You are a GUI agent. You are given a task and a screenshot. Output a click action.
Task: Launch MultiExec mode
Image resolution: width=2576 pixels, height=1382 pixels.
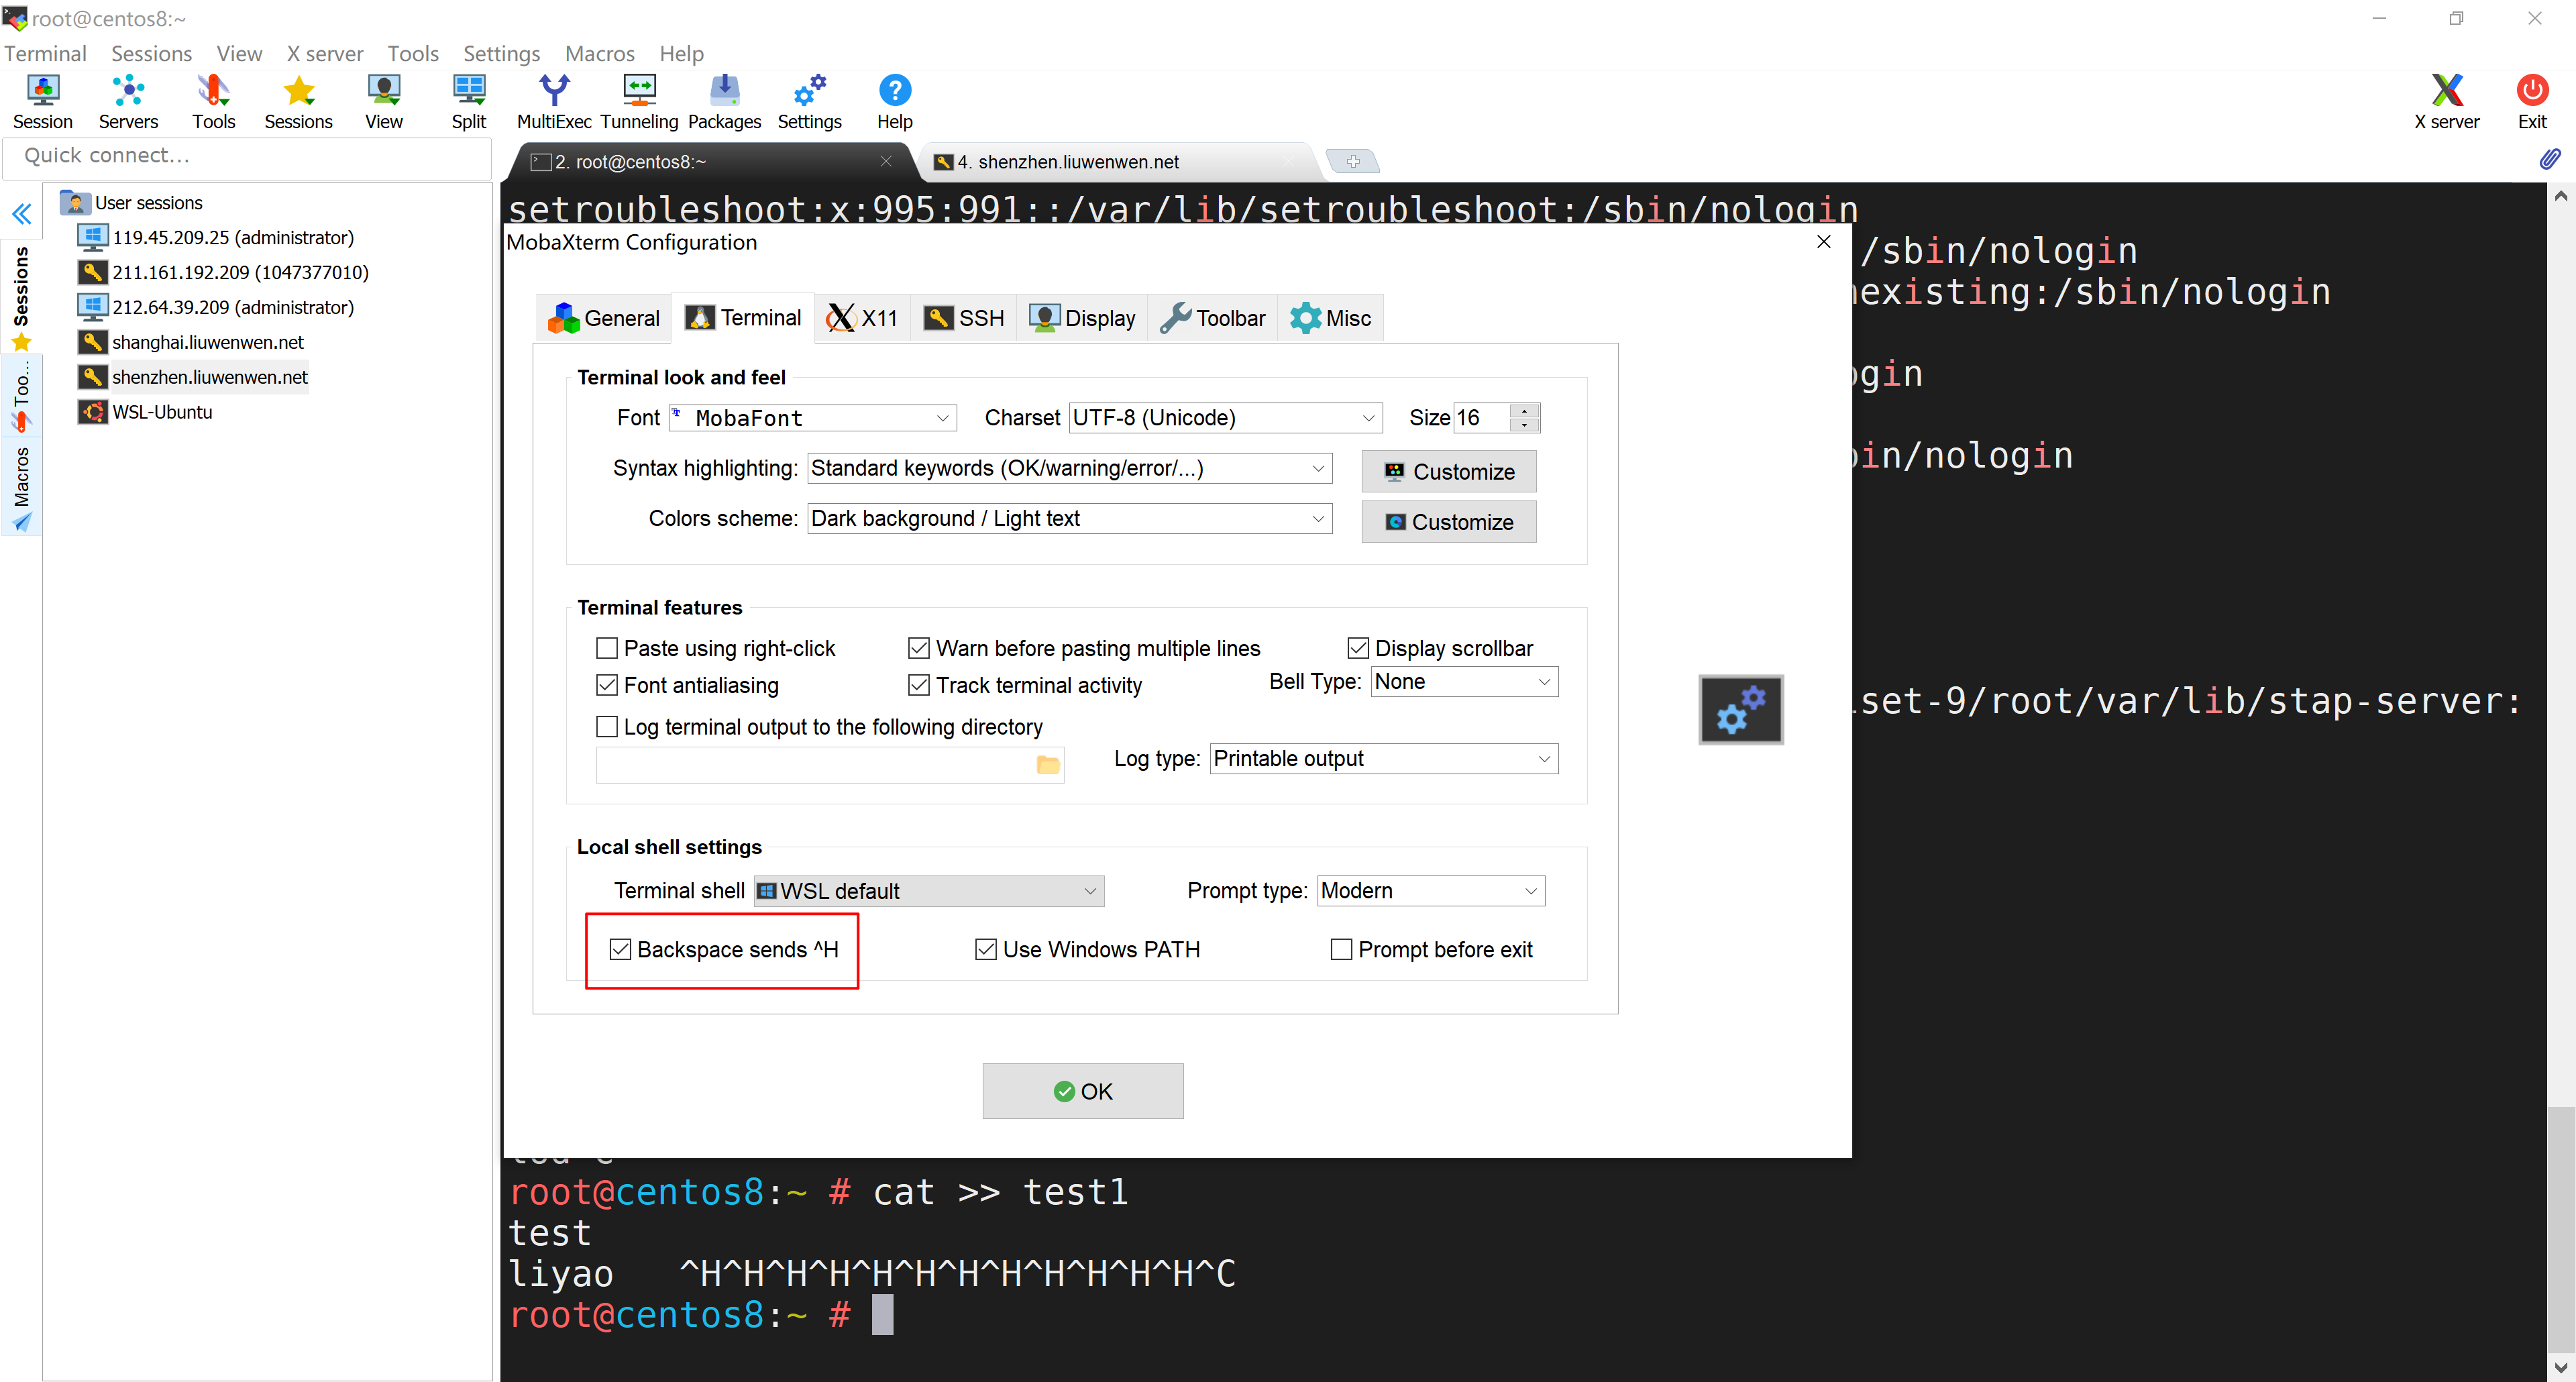(553, 100)
